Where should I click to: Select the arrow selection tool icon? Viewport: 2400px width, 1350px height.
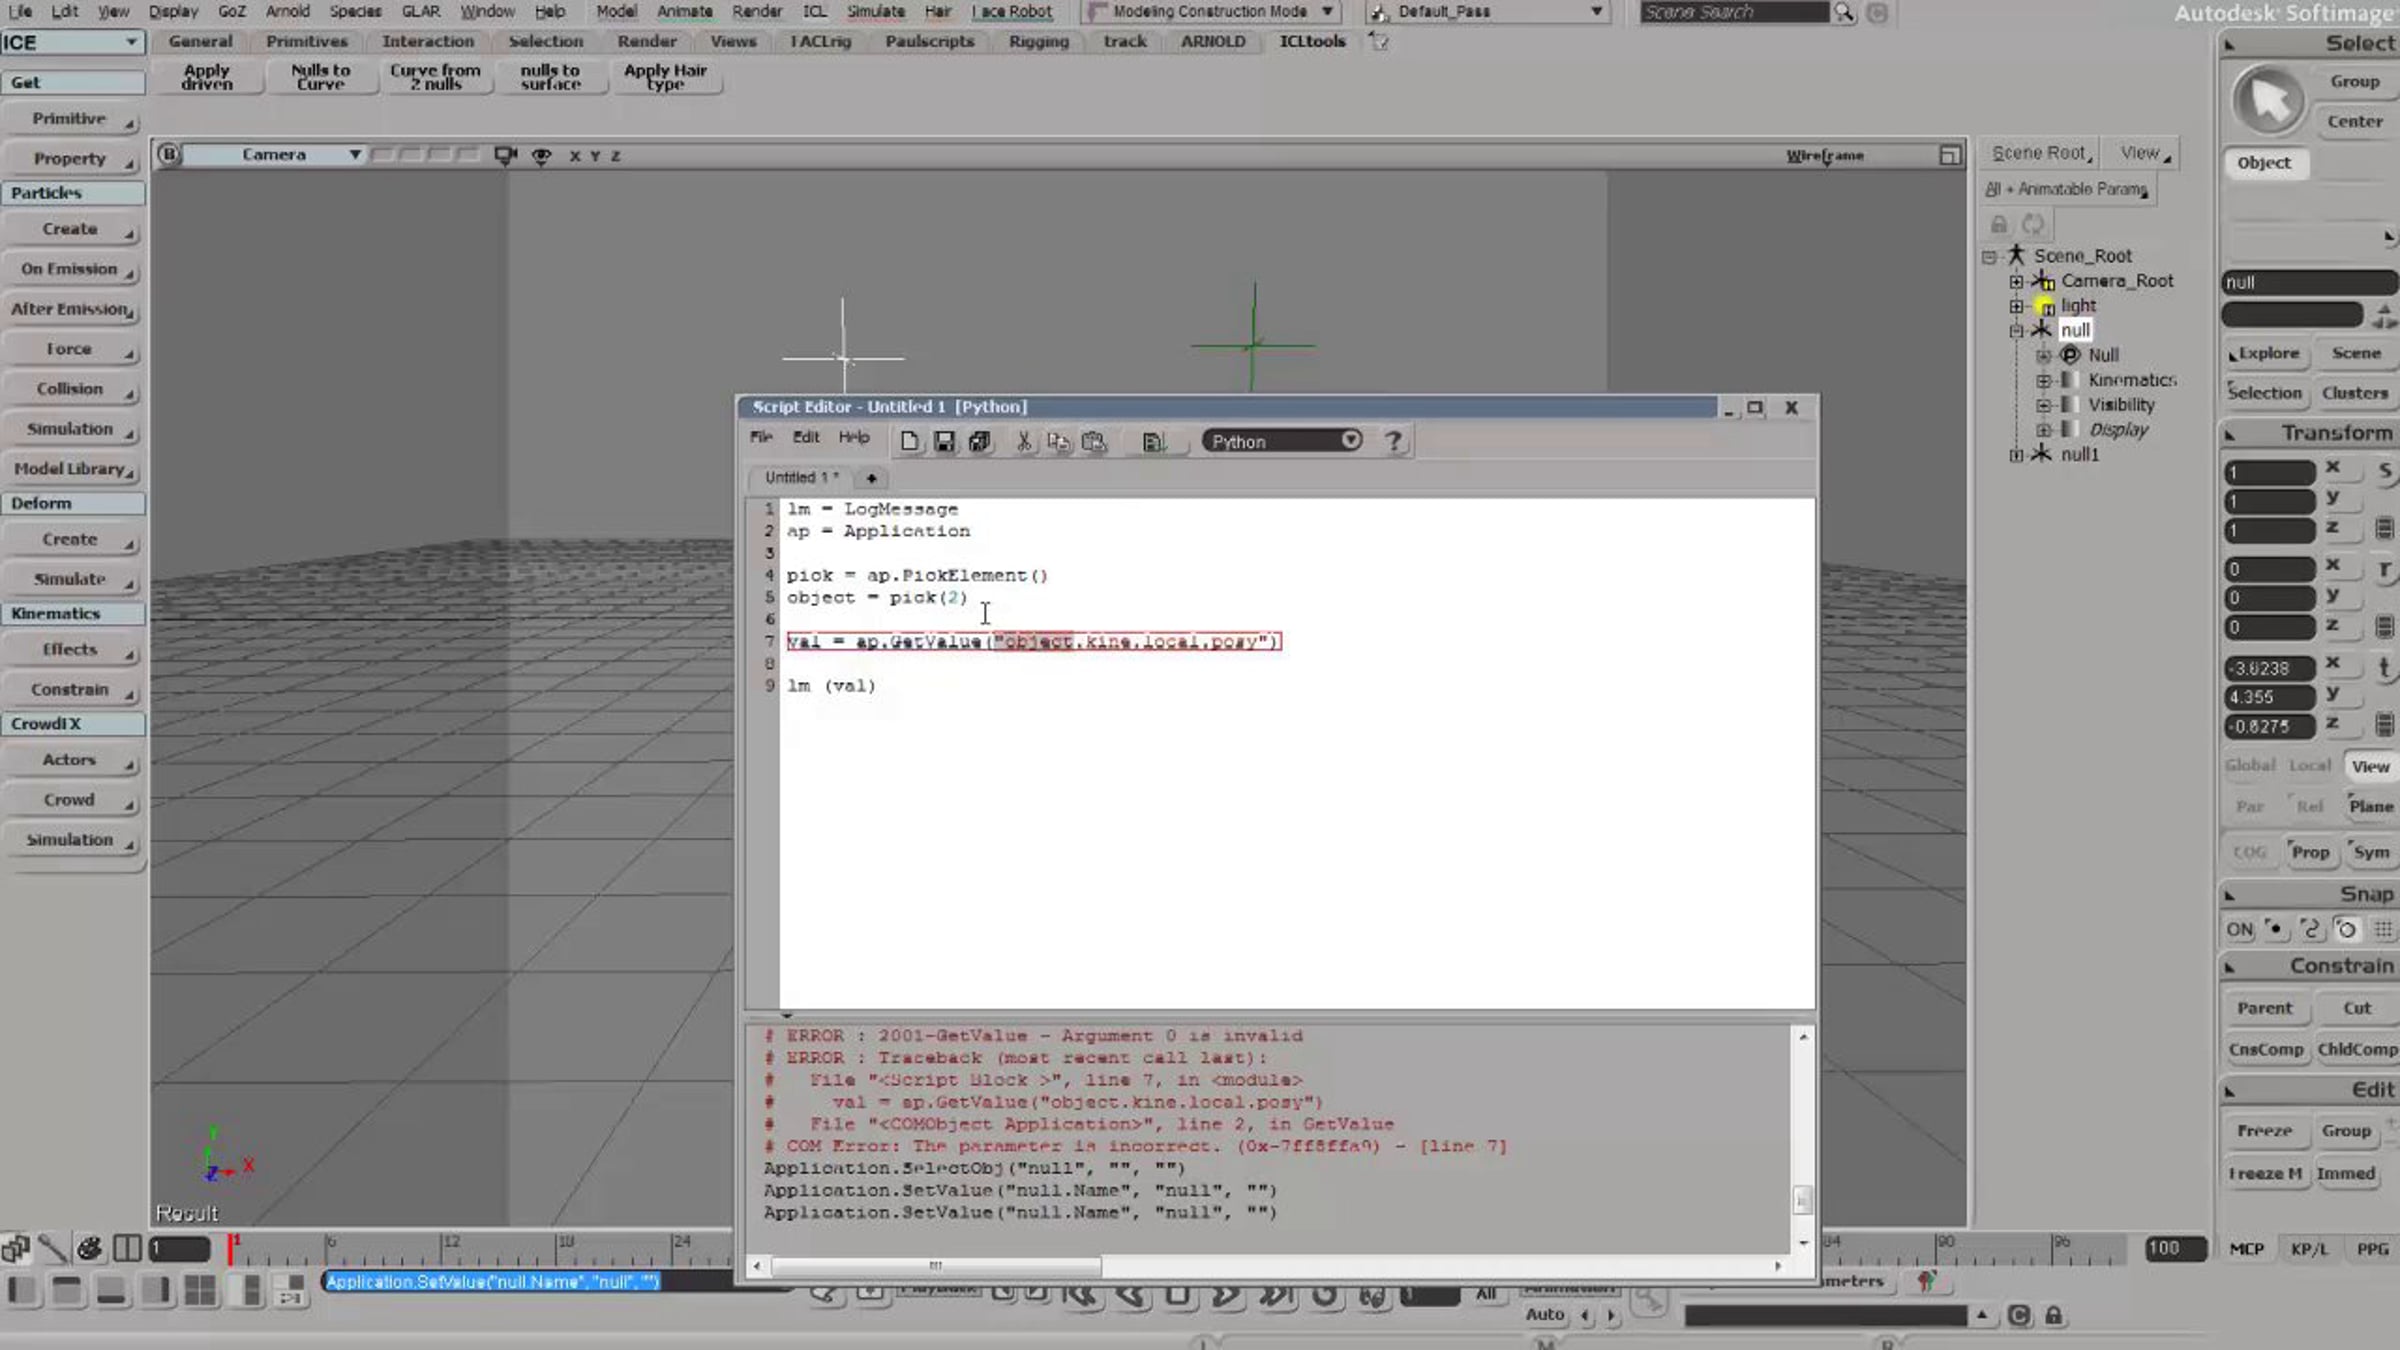tap(2268, 101)
